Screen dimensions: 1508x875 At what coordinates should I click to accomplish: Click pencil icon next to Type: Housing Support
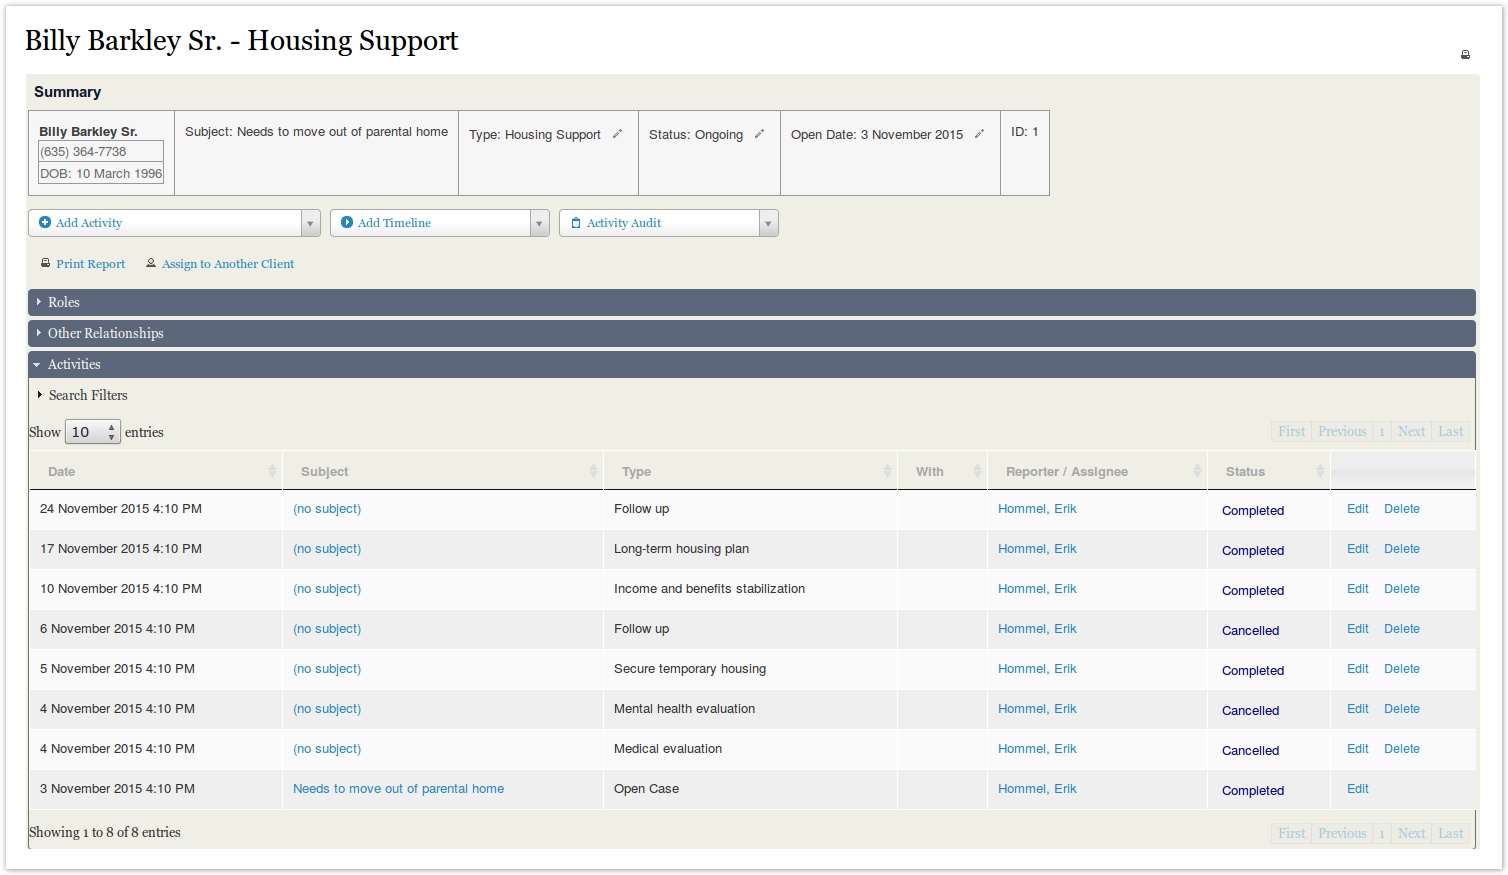coord(617,134)
